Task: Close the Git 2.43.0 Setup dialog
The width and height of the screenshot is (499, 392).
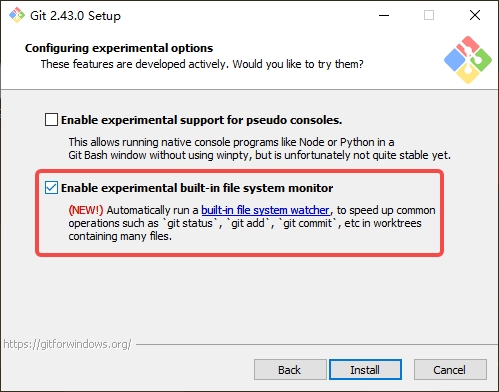Action: click(x=475, y=15)
